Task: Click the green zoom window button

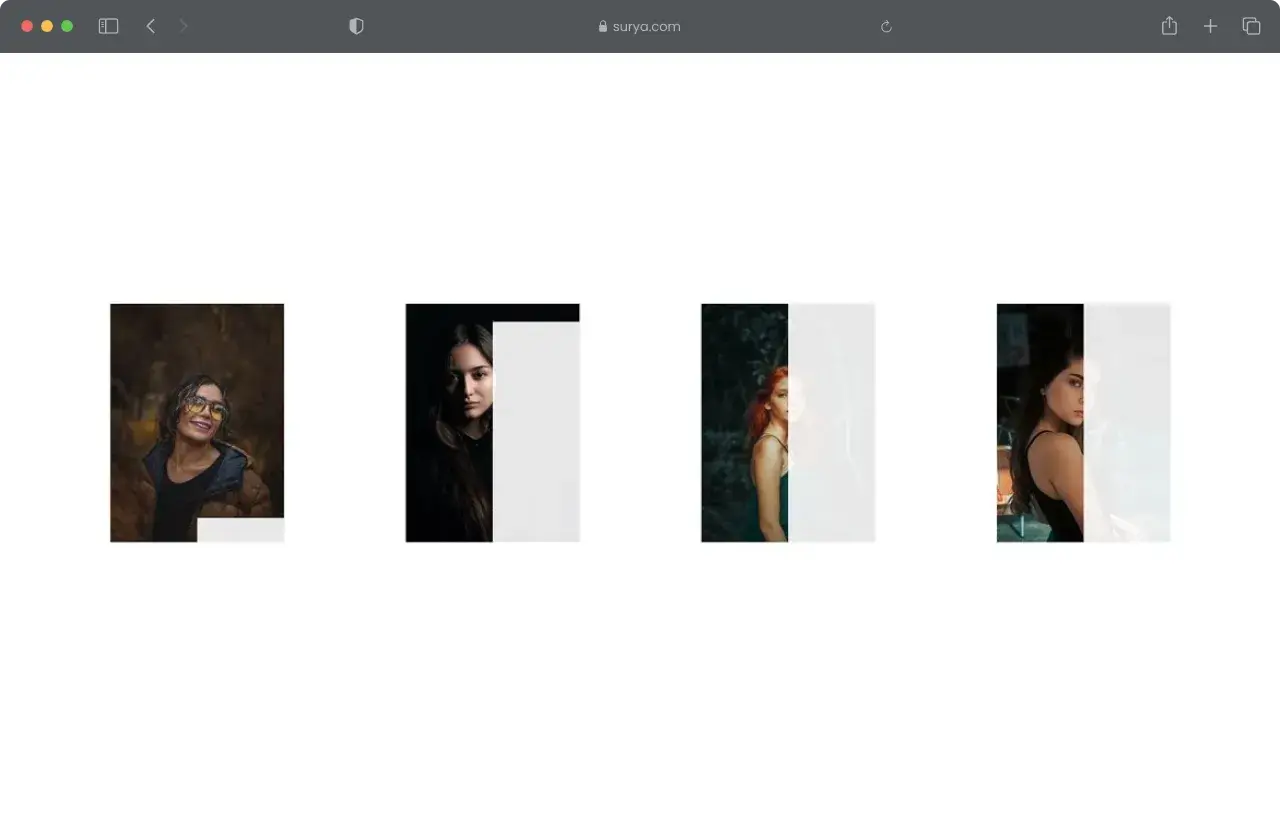Action: [67, 26]
